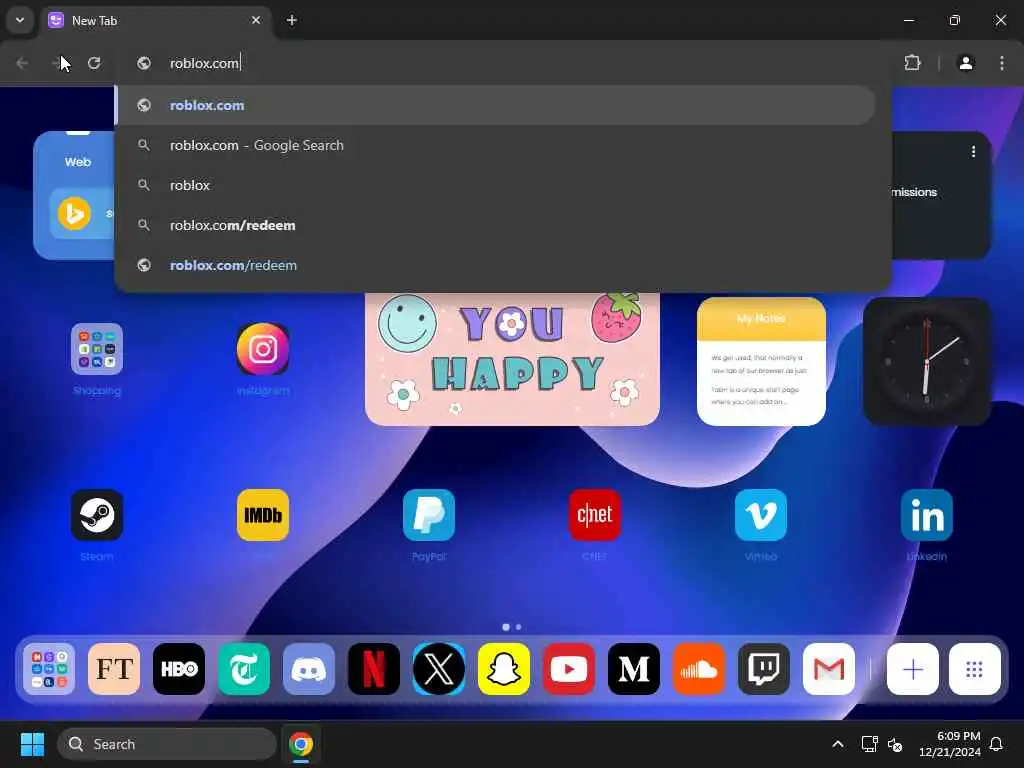Screen dimensions: 1024x768
Task: Switch to the second page dot
Action: point(519,627)
